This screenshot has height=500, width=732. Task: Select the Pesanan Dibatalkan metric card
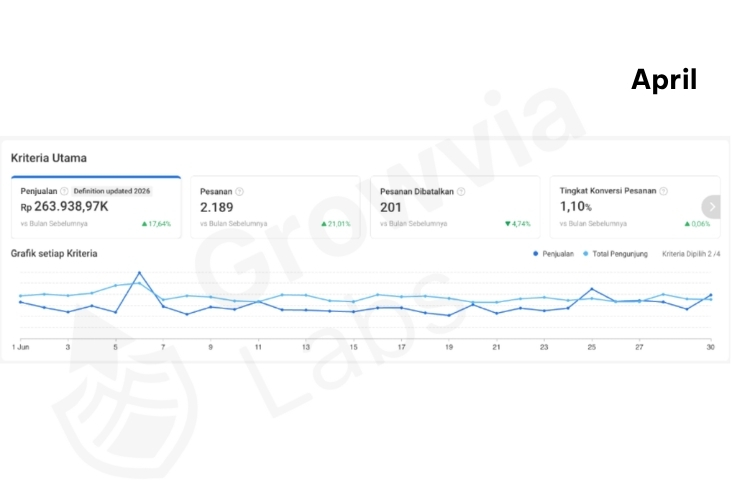(455, 207)
